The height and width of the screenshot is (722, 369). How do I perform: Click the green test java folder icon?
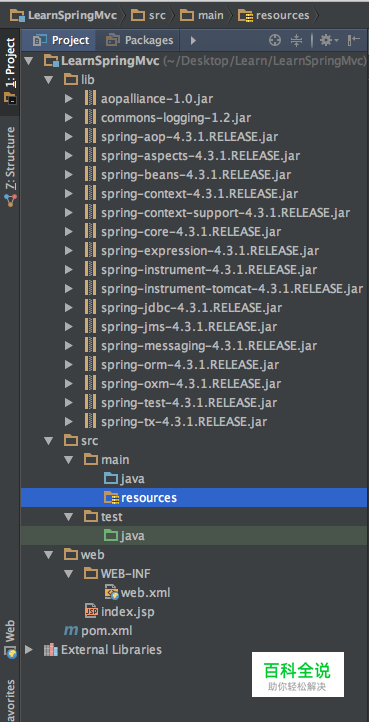pyautogui.click(x=111, y=536)
